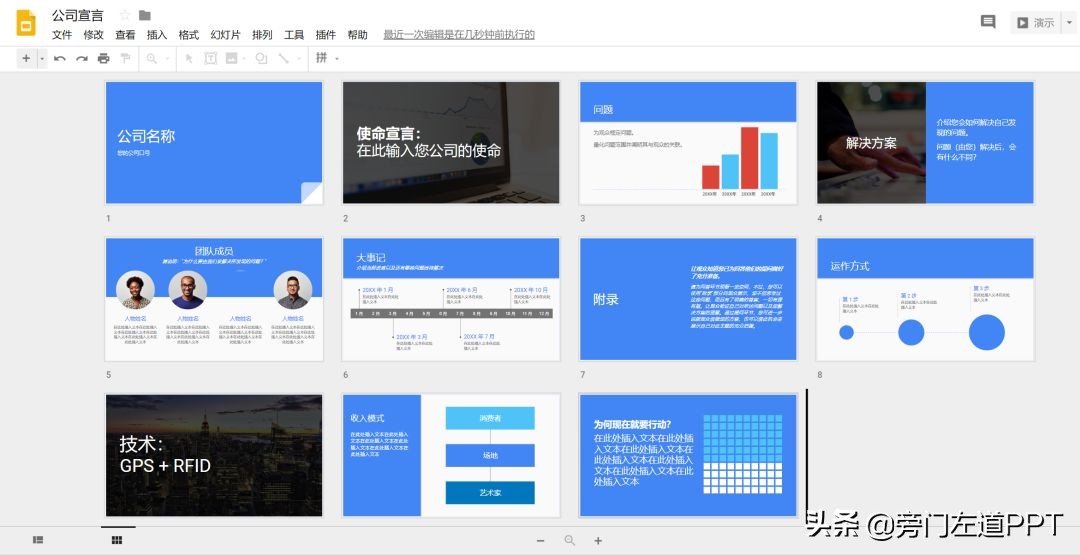Open the 修改 menu
The image size is (1080, 555).
click(94, 34)
